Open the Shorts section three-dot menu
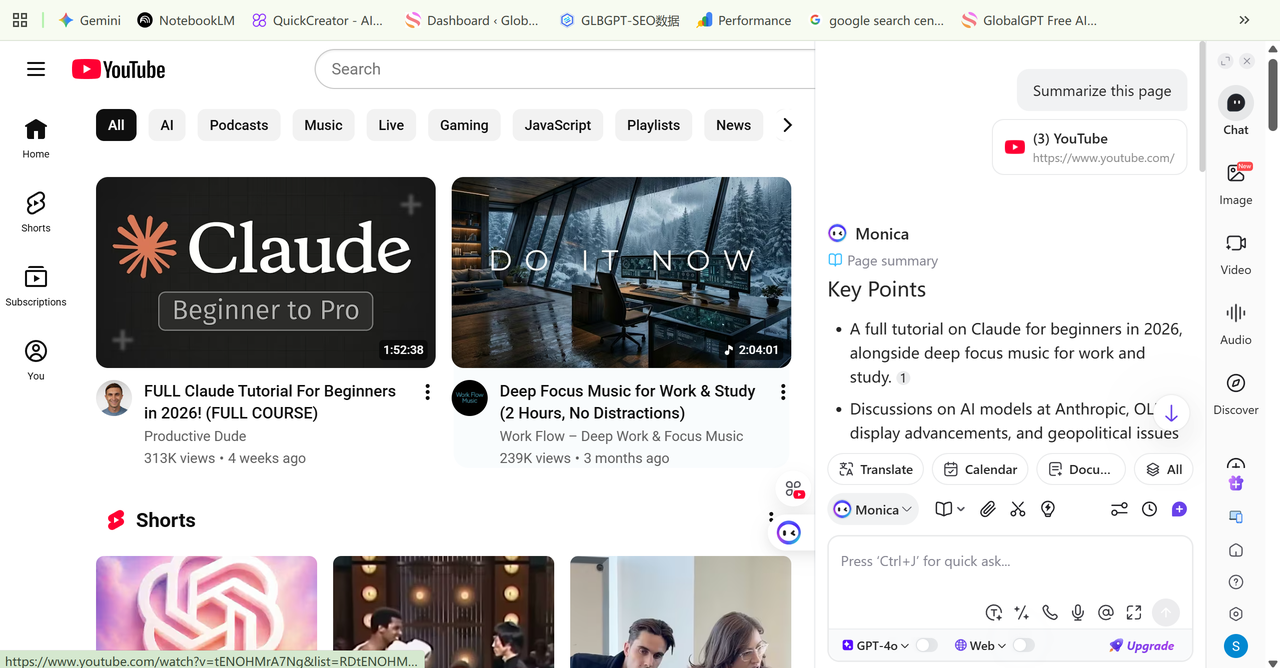The image size is (1280, 668). [x=771, y=518]
